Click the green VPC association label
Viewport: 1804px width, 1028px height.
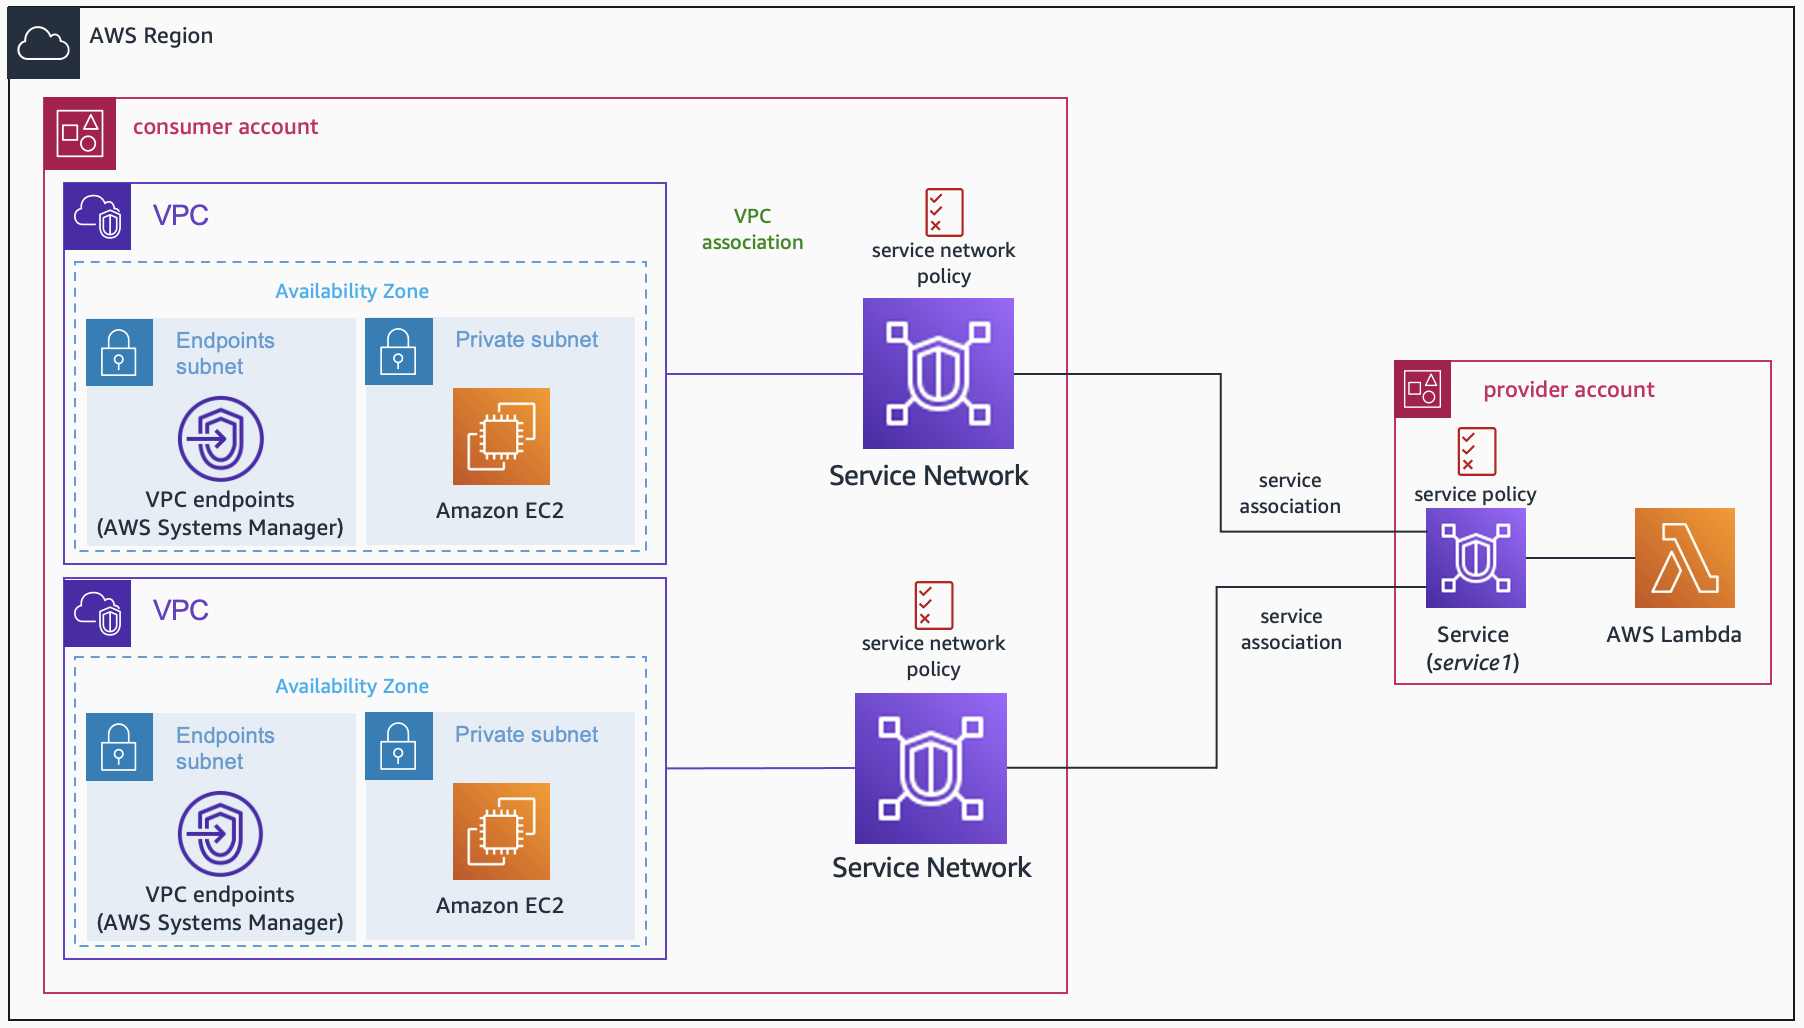point(753,229)
